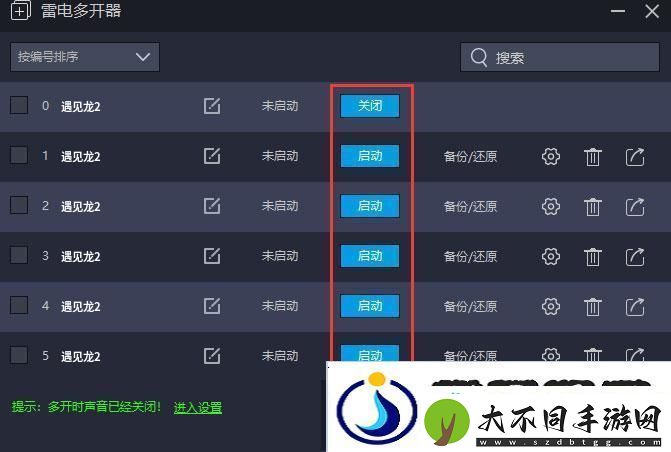Open the 按编号排序 sort dropdown
The image size is (671, 452).
(x=85, y=57)
